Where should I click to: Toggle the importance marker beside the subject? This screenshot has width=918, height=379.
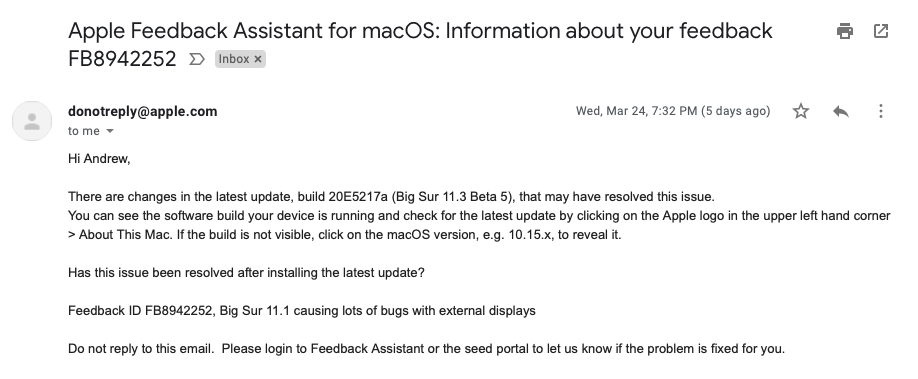click(197, 59)
